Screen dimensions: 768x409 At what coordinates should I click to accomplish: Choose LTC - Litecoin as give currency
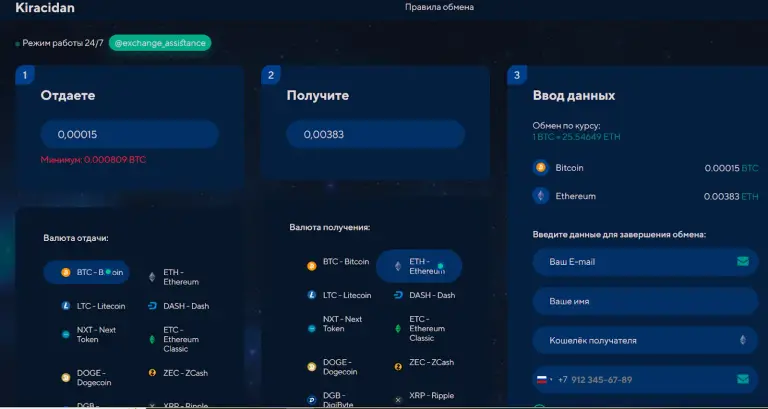pos(93,306)
